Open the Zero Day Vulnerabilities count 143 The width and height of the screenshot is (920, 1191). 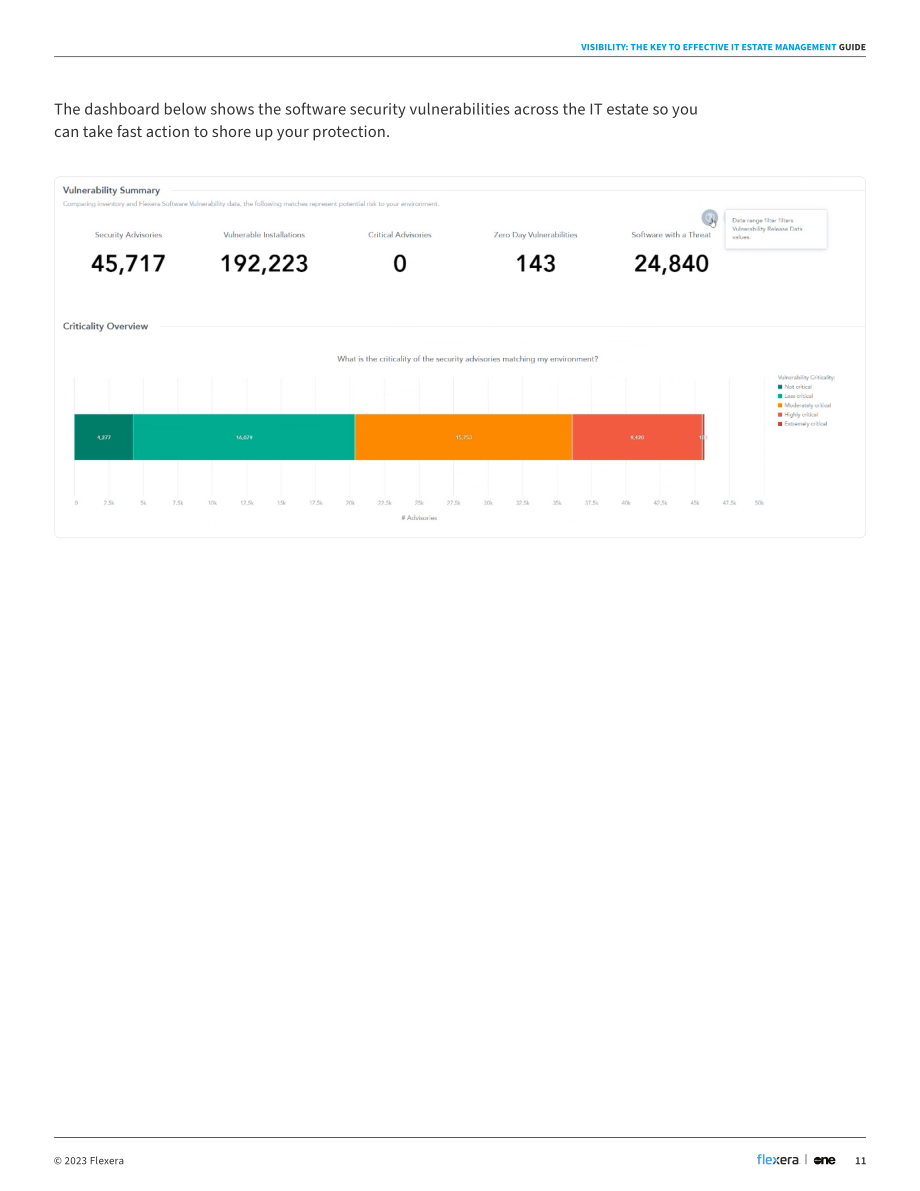[x=536, y=264]
